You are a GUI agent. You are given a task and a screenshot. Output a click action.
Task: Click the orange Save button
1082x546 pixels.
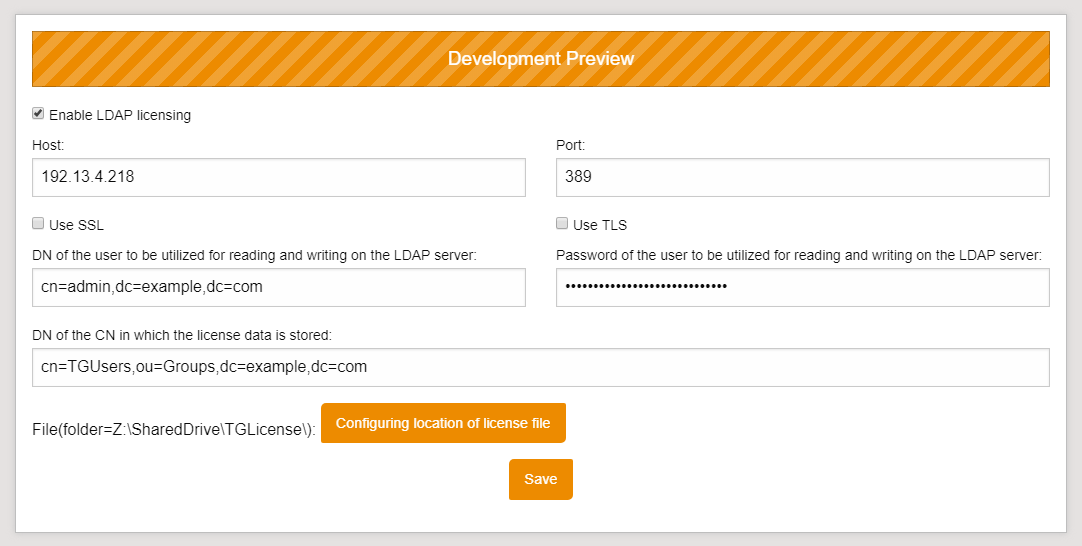540,479
